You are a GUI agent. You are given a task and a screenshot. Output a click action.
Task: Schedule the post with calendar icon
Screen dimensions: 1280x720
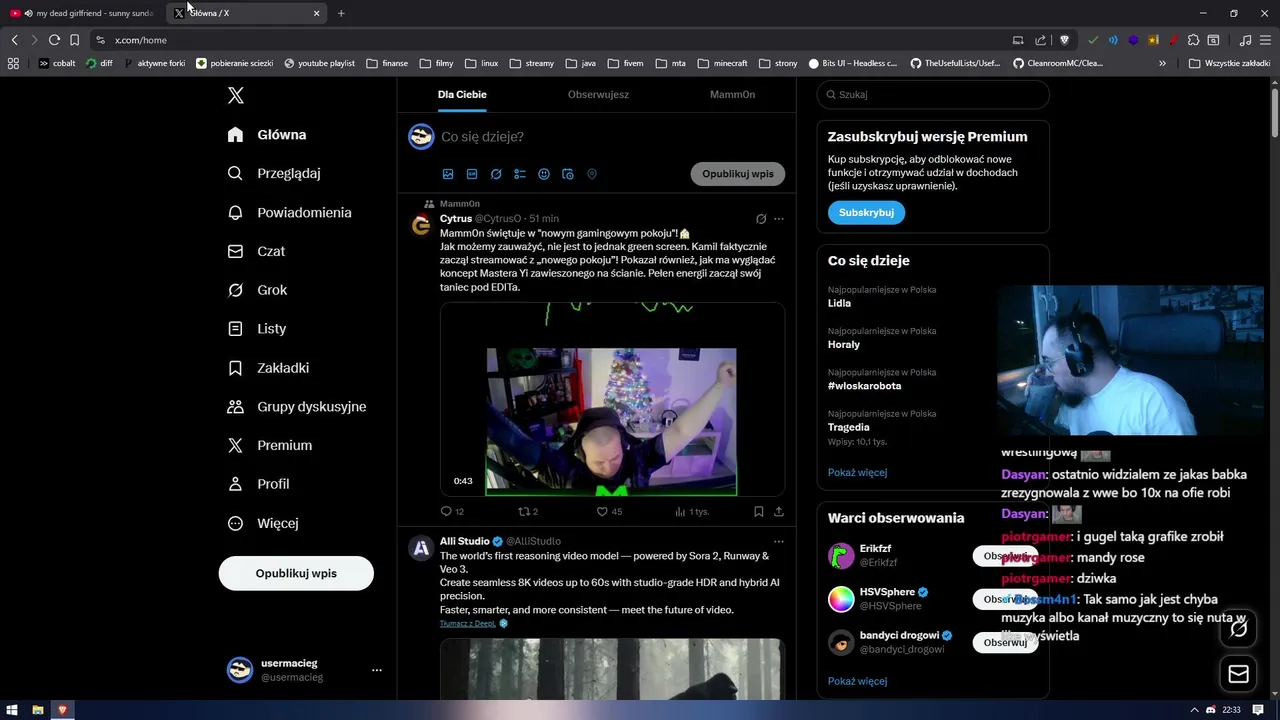[568, 174]
